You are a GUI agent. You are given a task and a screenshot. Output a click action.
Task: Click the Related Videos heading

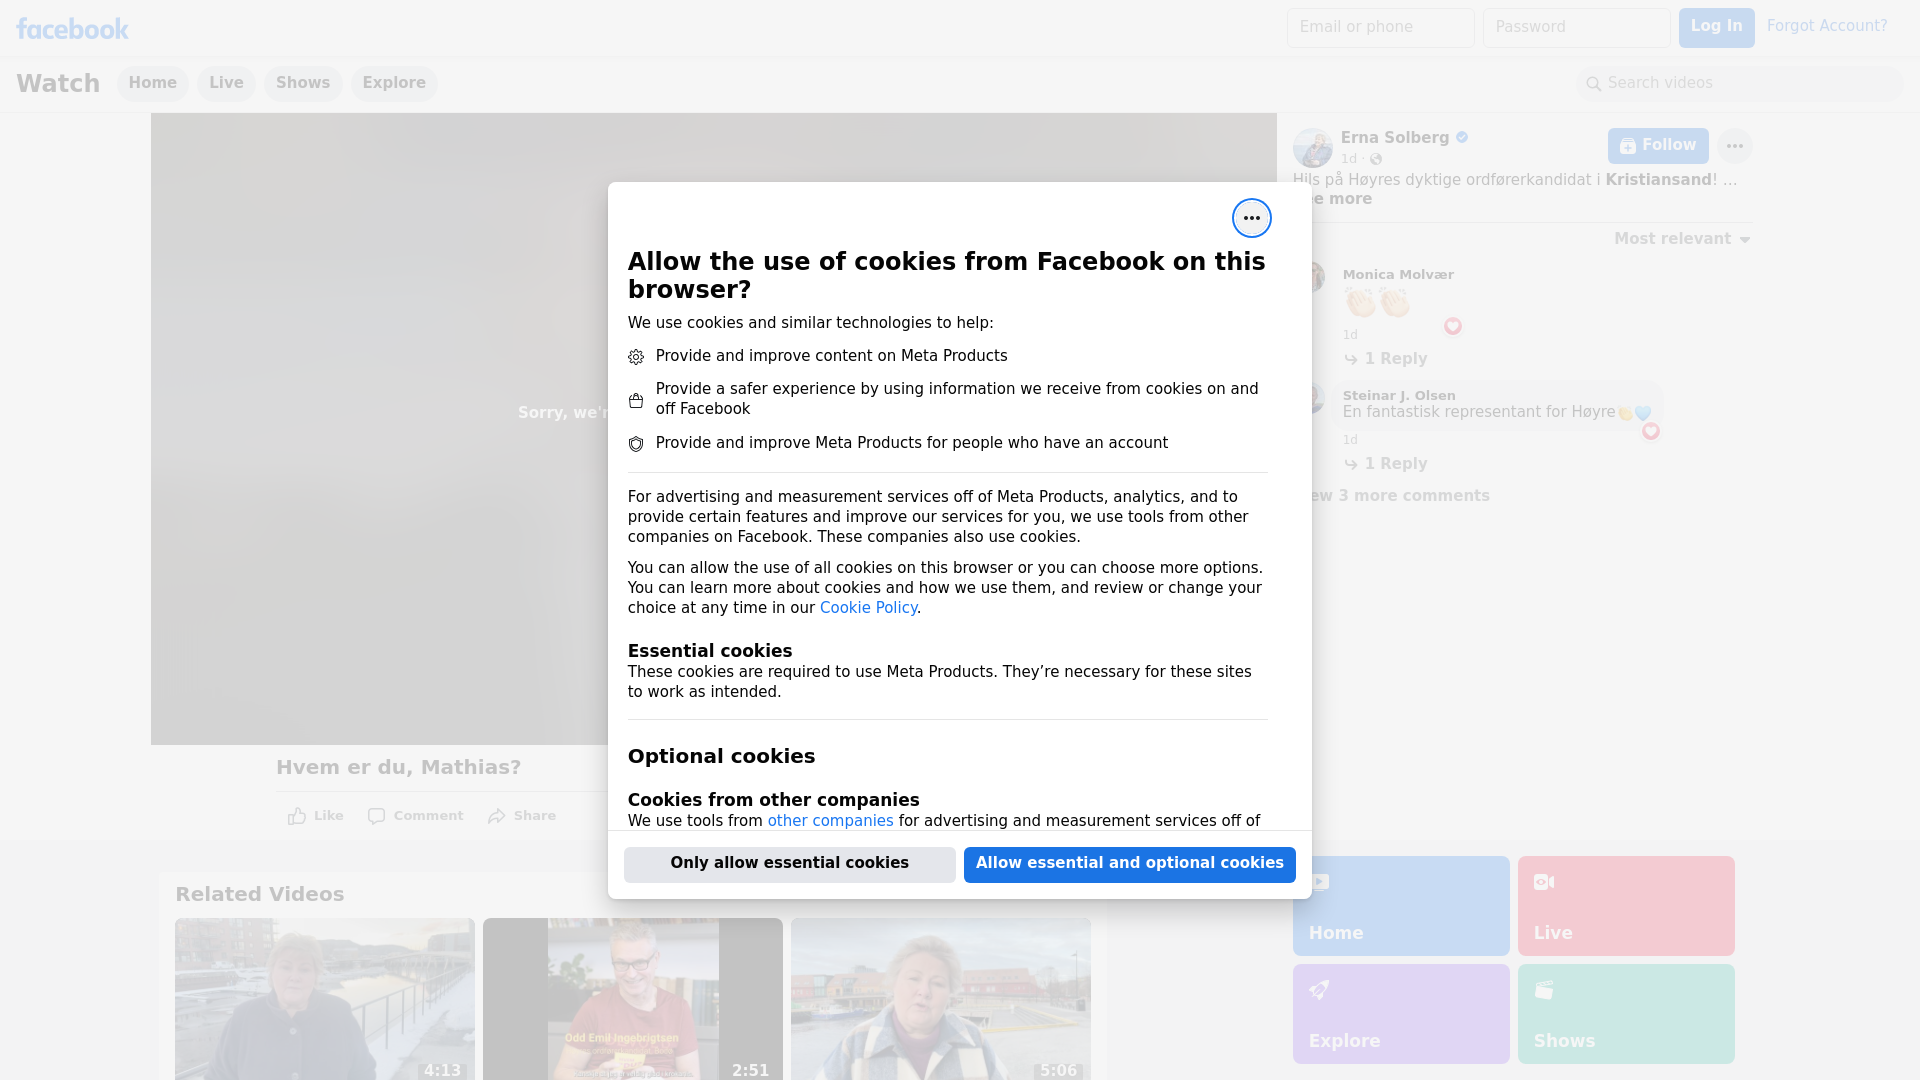click(x=260, y=895)
